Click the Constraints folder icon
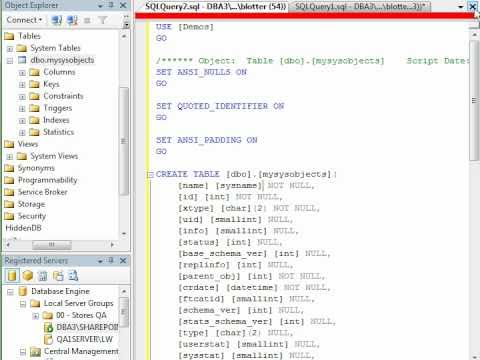 (x=34, y=96)
